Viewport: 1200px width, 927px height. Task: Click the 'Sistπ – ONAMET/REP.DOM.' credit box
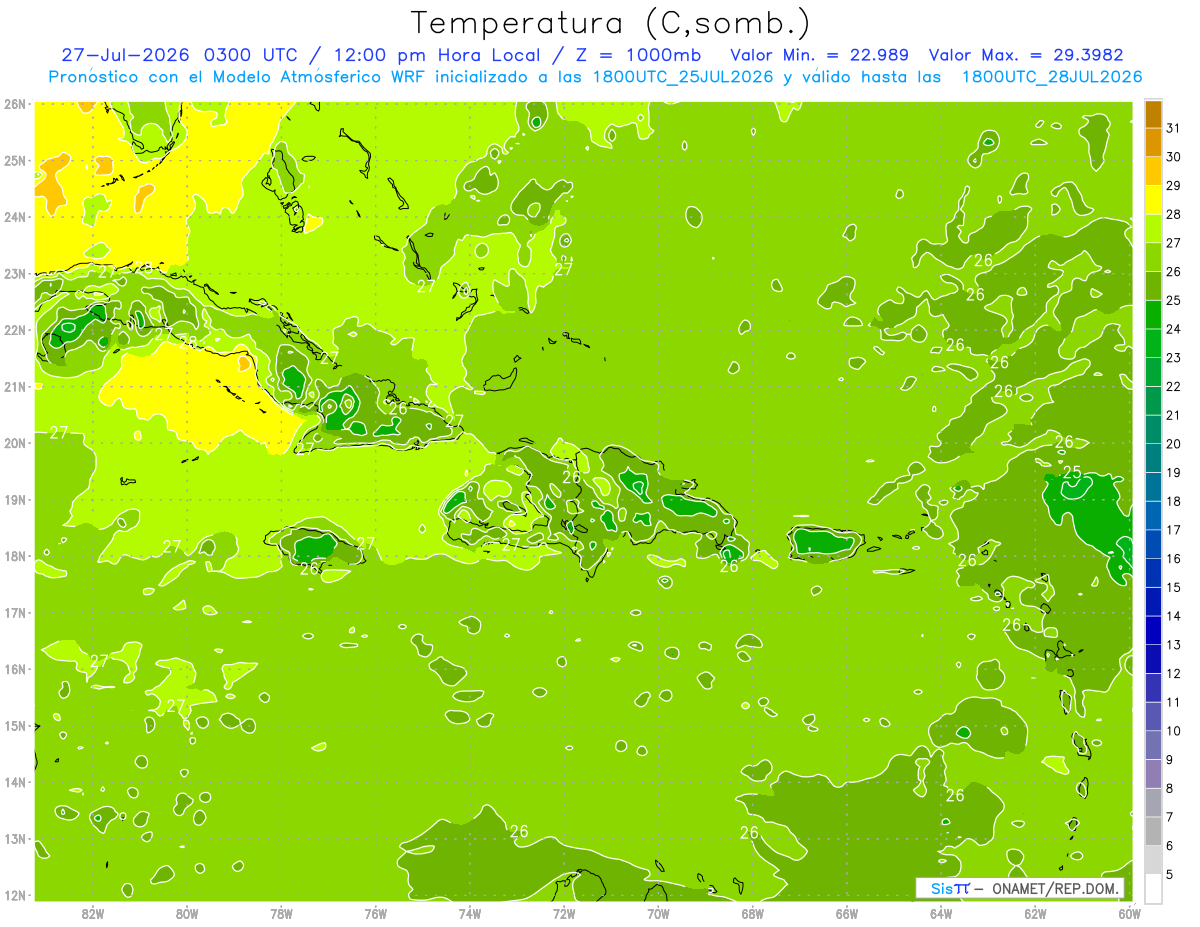1020,888
